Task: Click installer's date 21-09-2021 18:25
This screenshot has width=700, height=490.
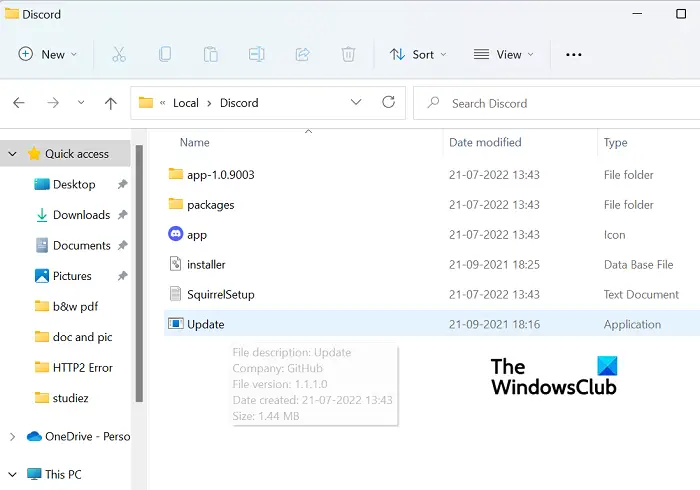Action: [x=494, y=265]
